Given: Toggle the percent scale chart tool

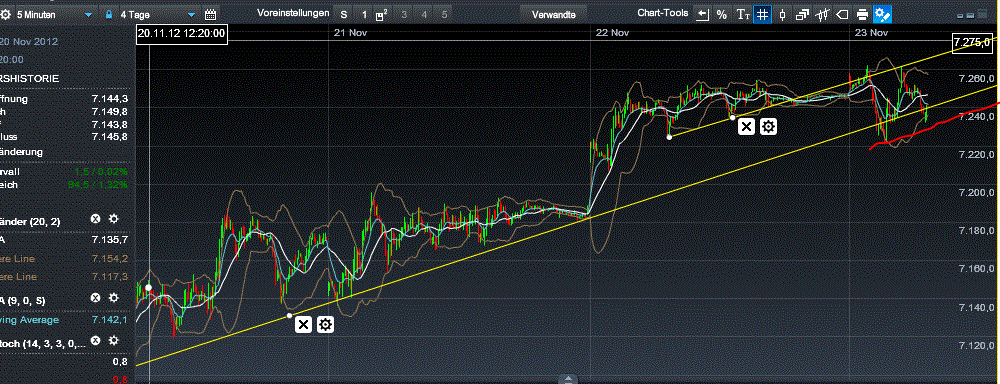Looking at the screenshot, I should 721,14.
